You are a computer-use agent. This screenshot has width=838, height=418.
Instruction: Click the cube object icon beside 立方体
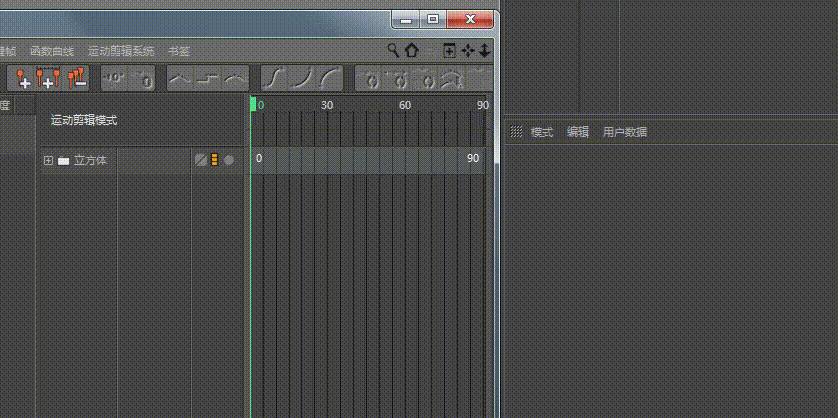[x=64, y=160]
